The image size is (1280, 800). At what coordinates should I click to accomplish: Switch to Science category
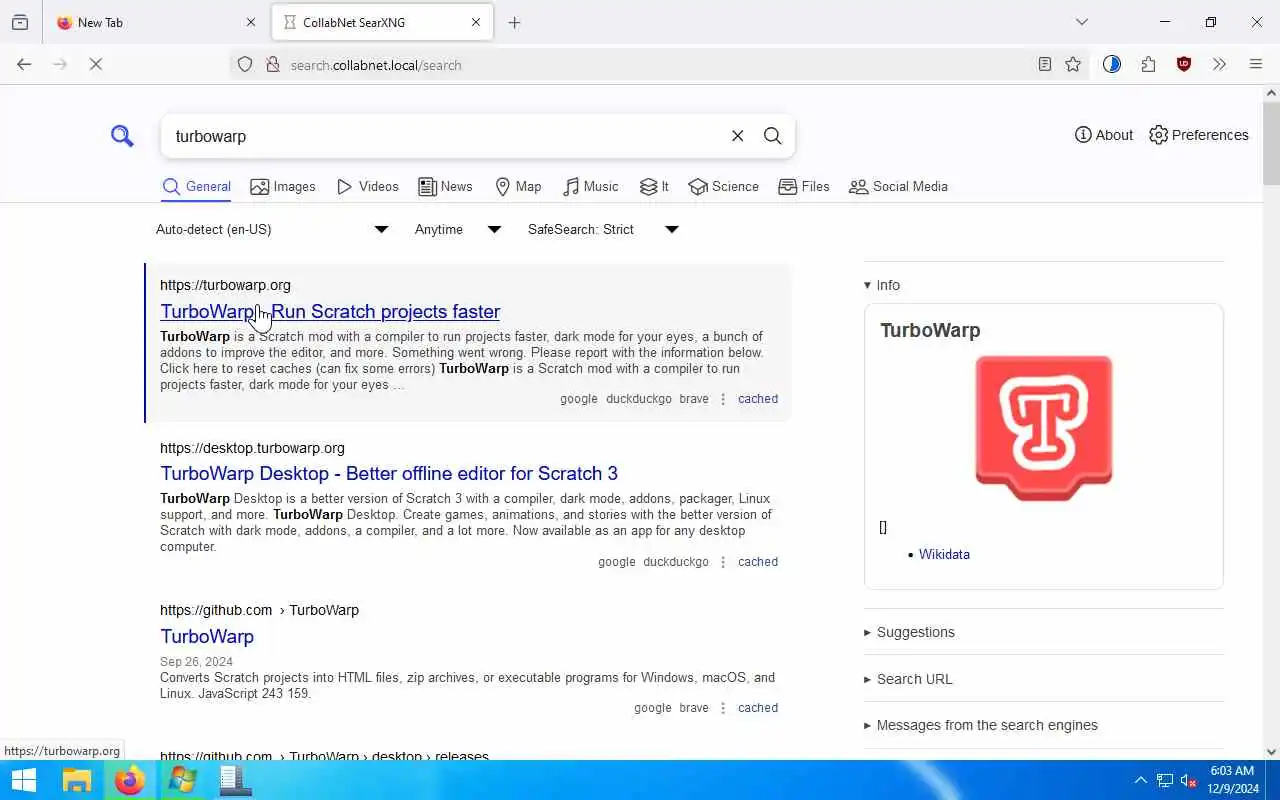[723, 187]
